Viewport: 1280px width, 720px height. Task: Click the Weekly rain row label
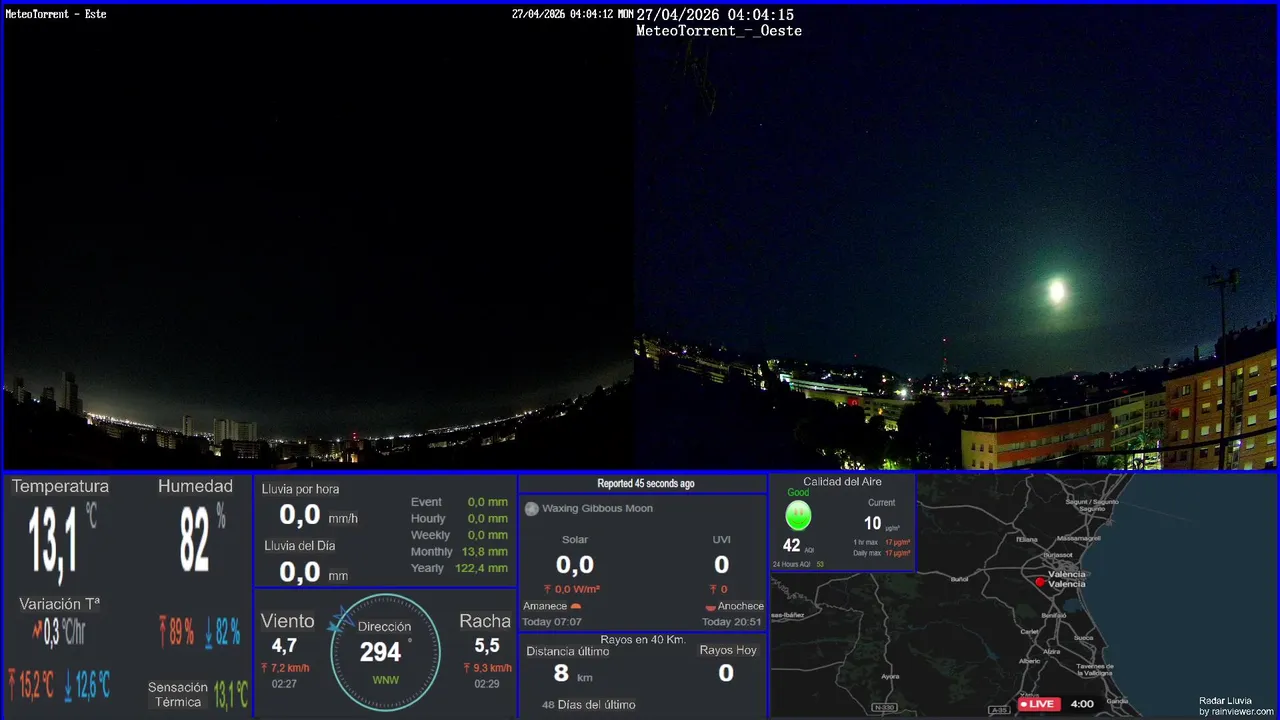[430, 535]
